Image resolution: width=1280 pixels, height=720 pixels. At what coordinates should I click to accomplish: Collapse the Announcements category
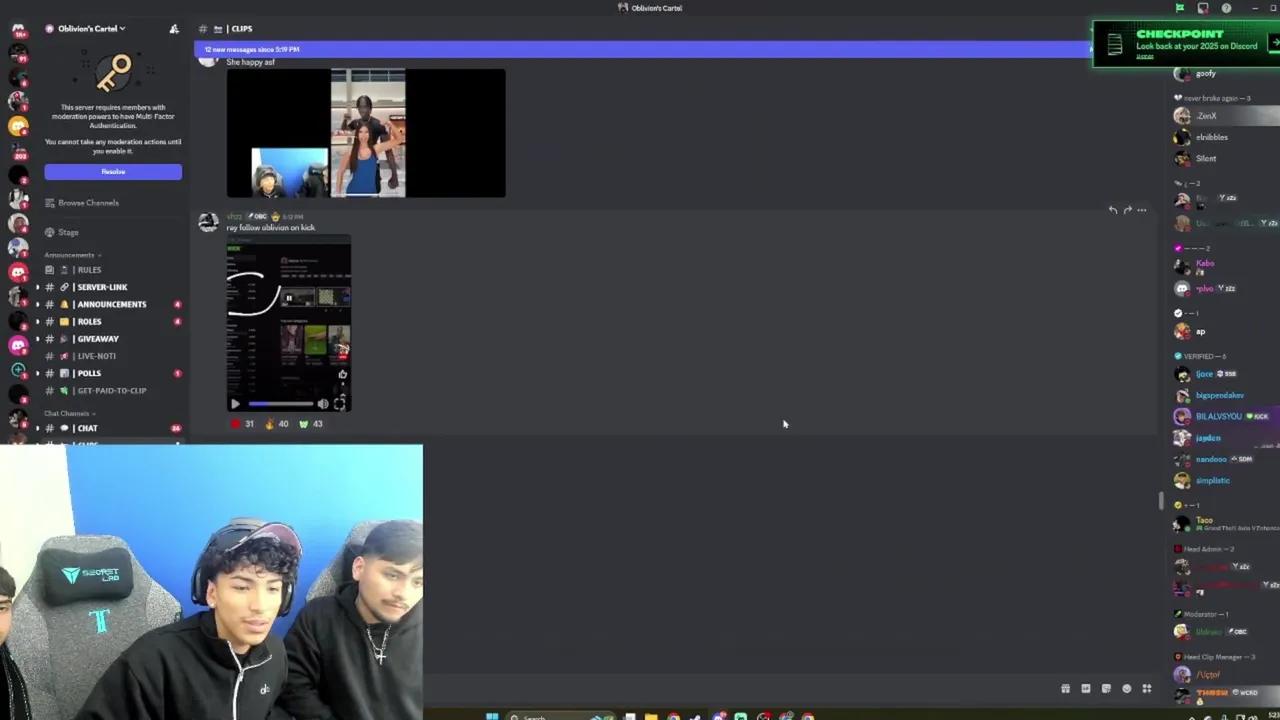(x=69, y=254)
